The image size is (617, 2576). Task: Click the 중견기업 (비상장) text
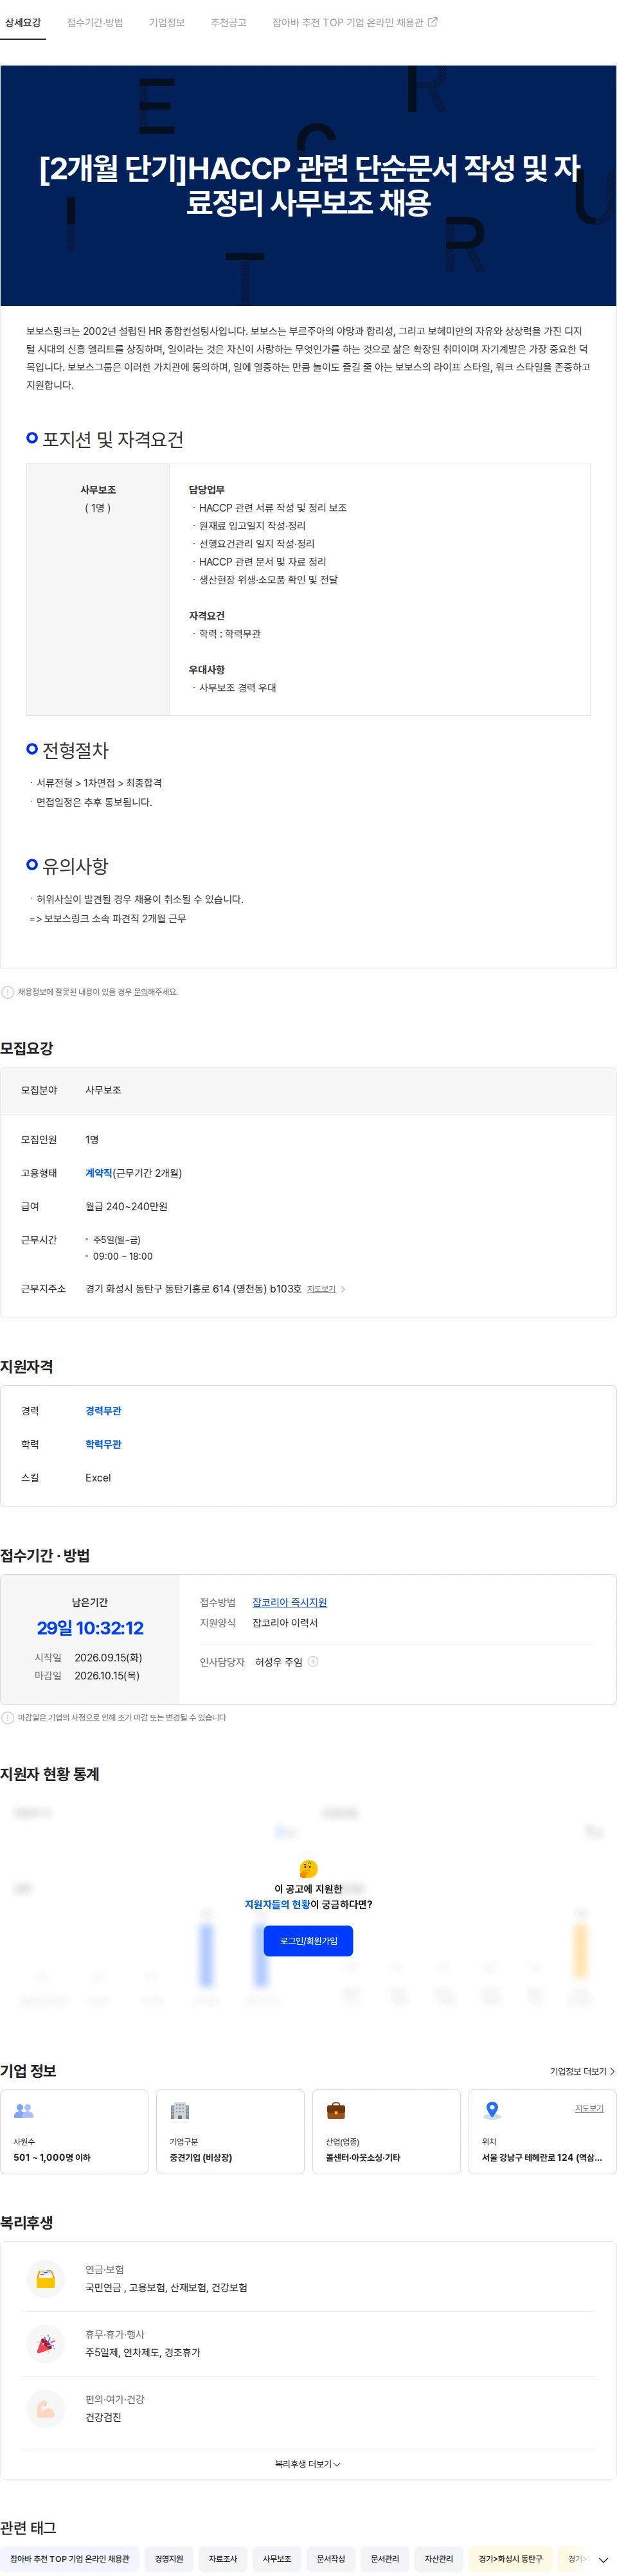pyautogui.click(x=201, y=2157)
